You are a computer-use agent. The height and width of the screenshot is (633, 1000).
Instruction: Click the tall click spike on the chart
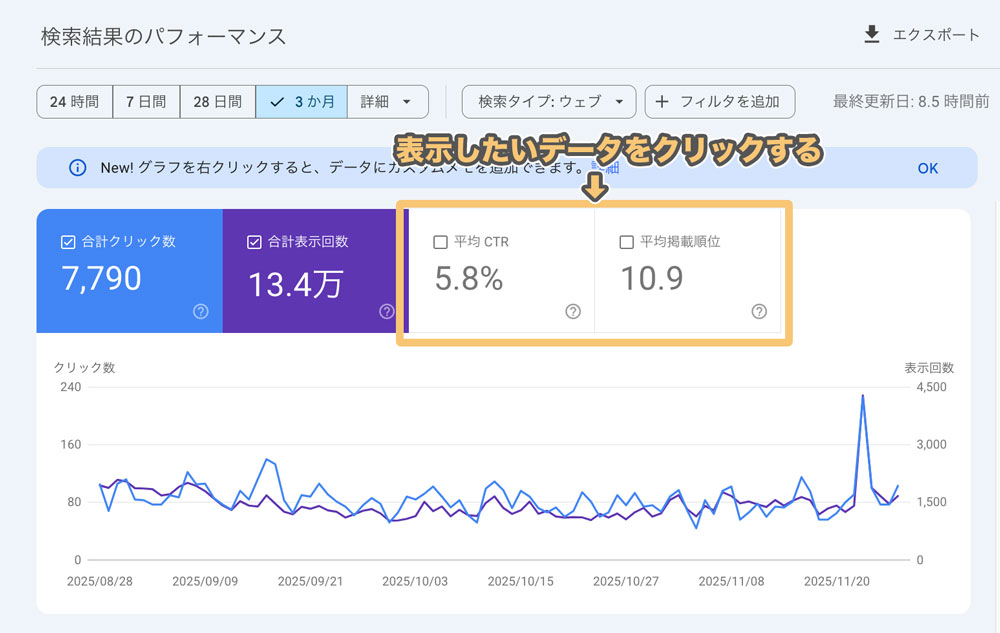click(x=862, y=397)
